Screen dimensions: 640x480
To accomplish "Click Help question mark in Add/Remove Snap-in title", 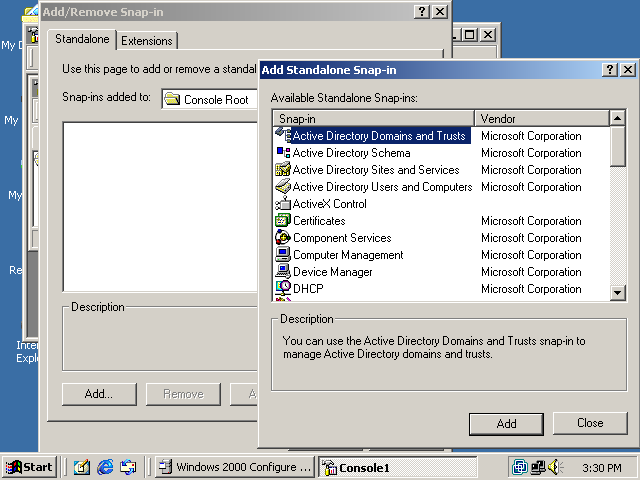I will 422,12.
